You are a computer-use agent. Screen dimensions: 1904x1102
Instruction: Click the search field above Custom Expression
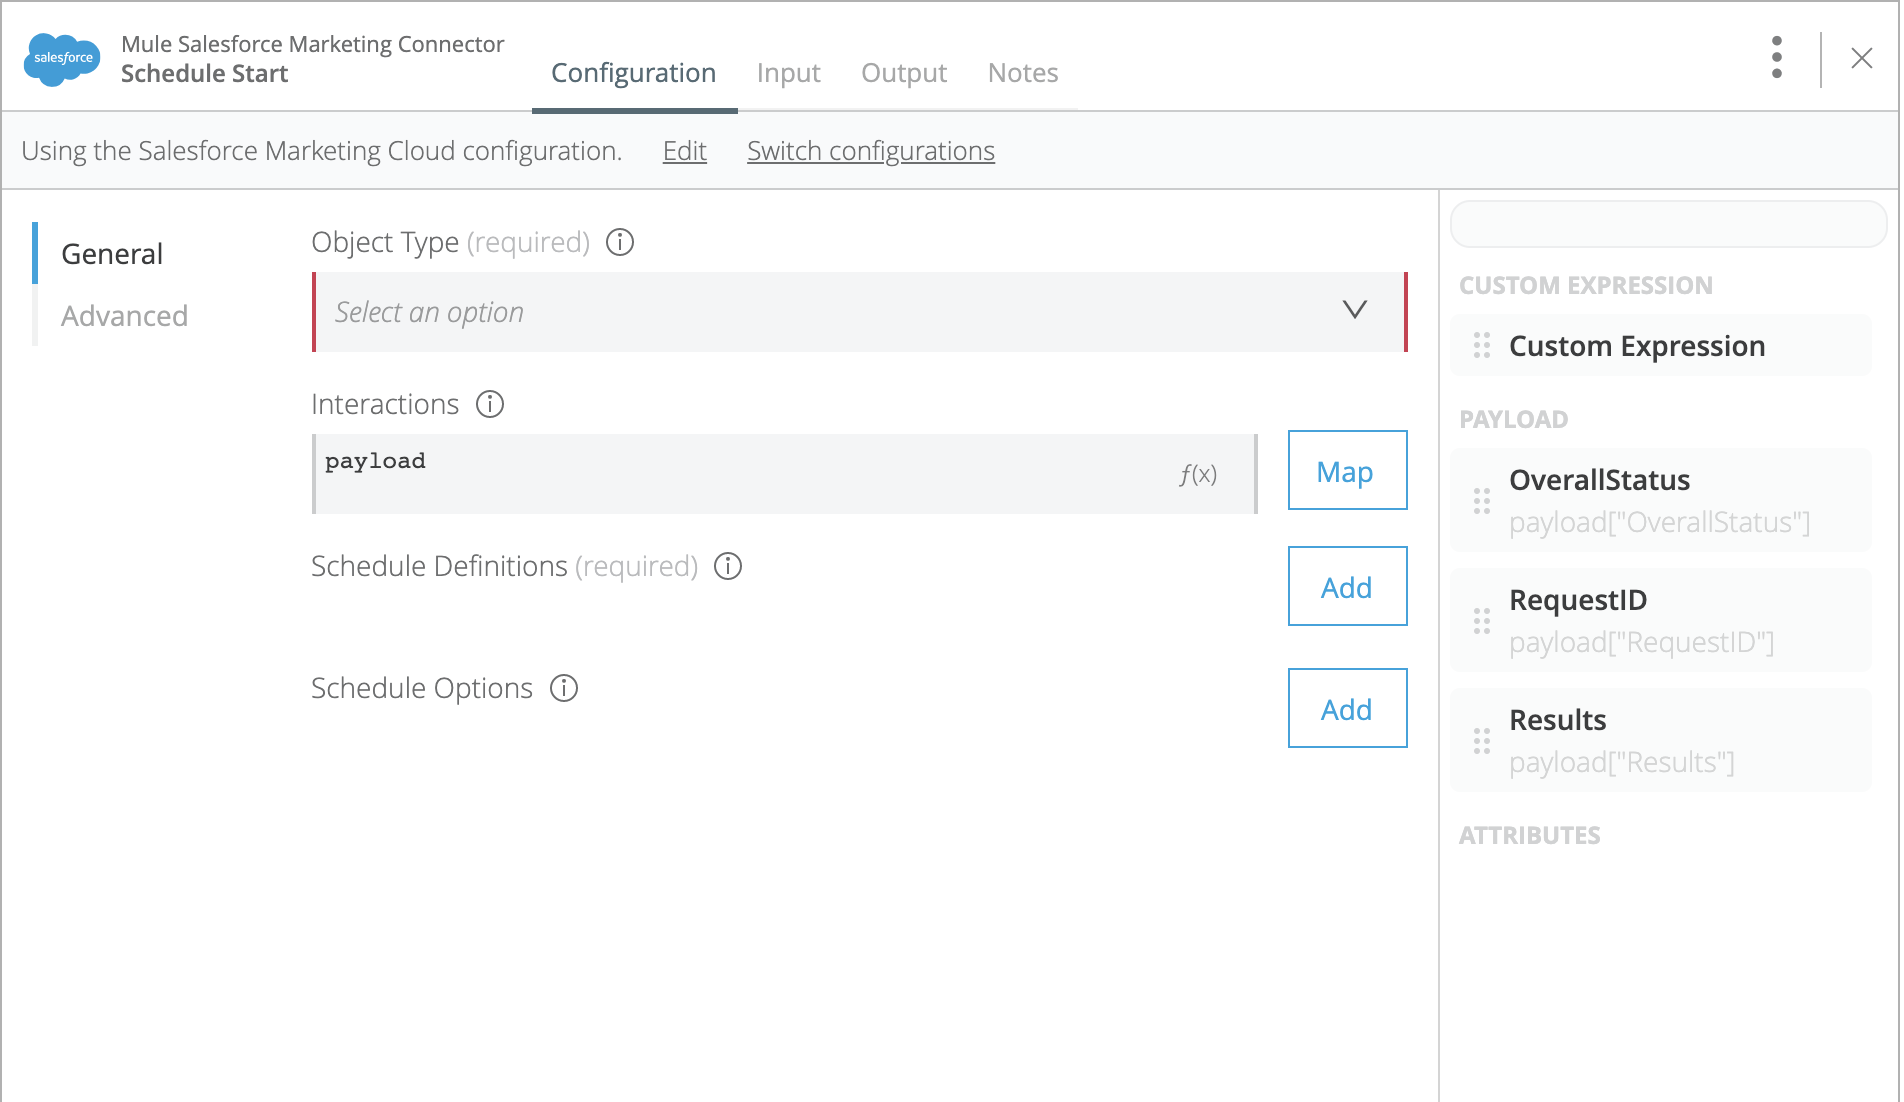click(x=1667, y=224)
